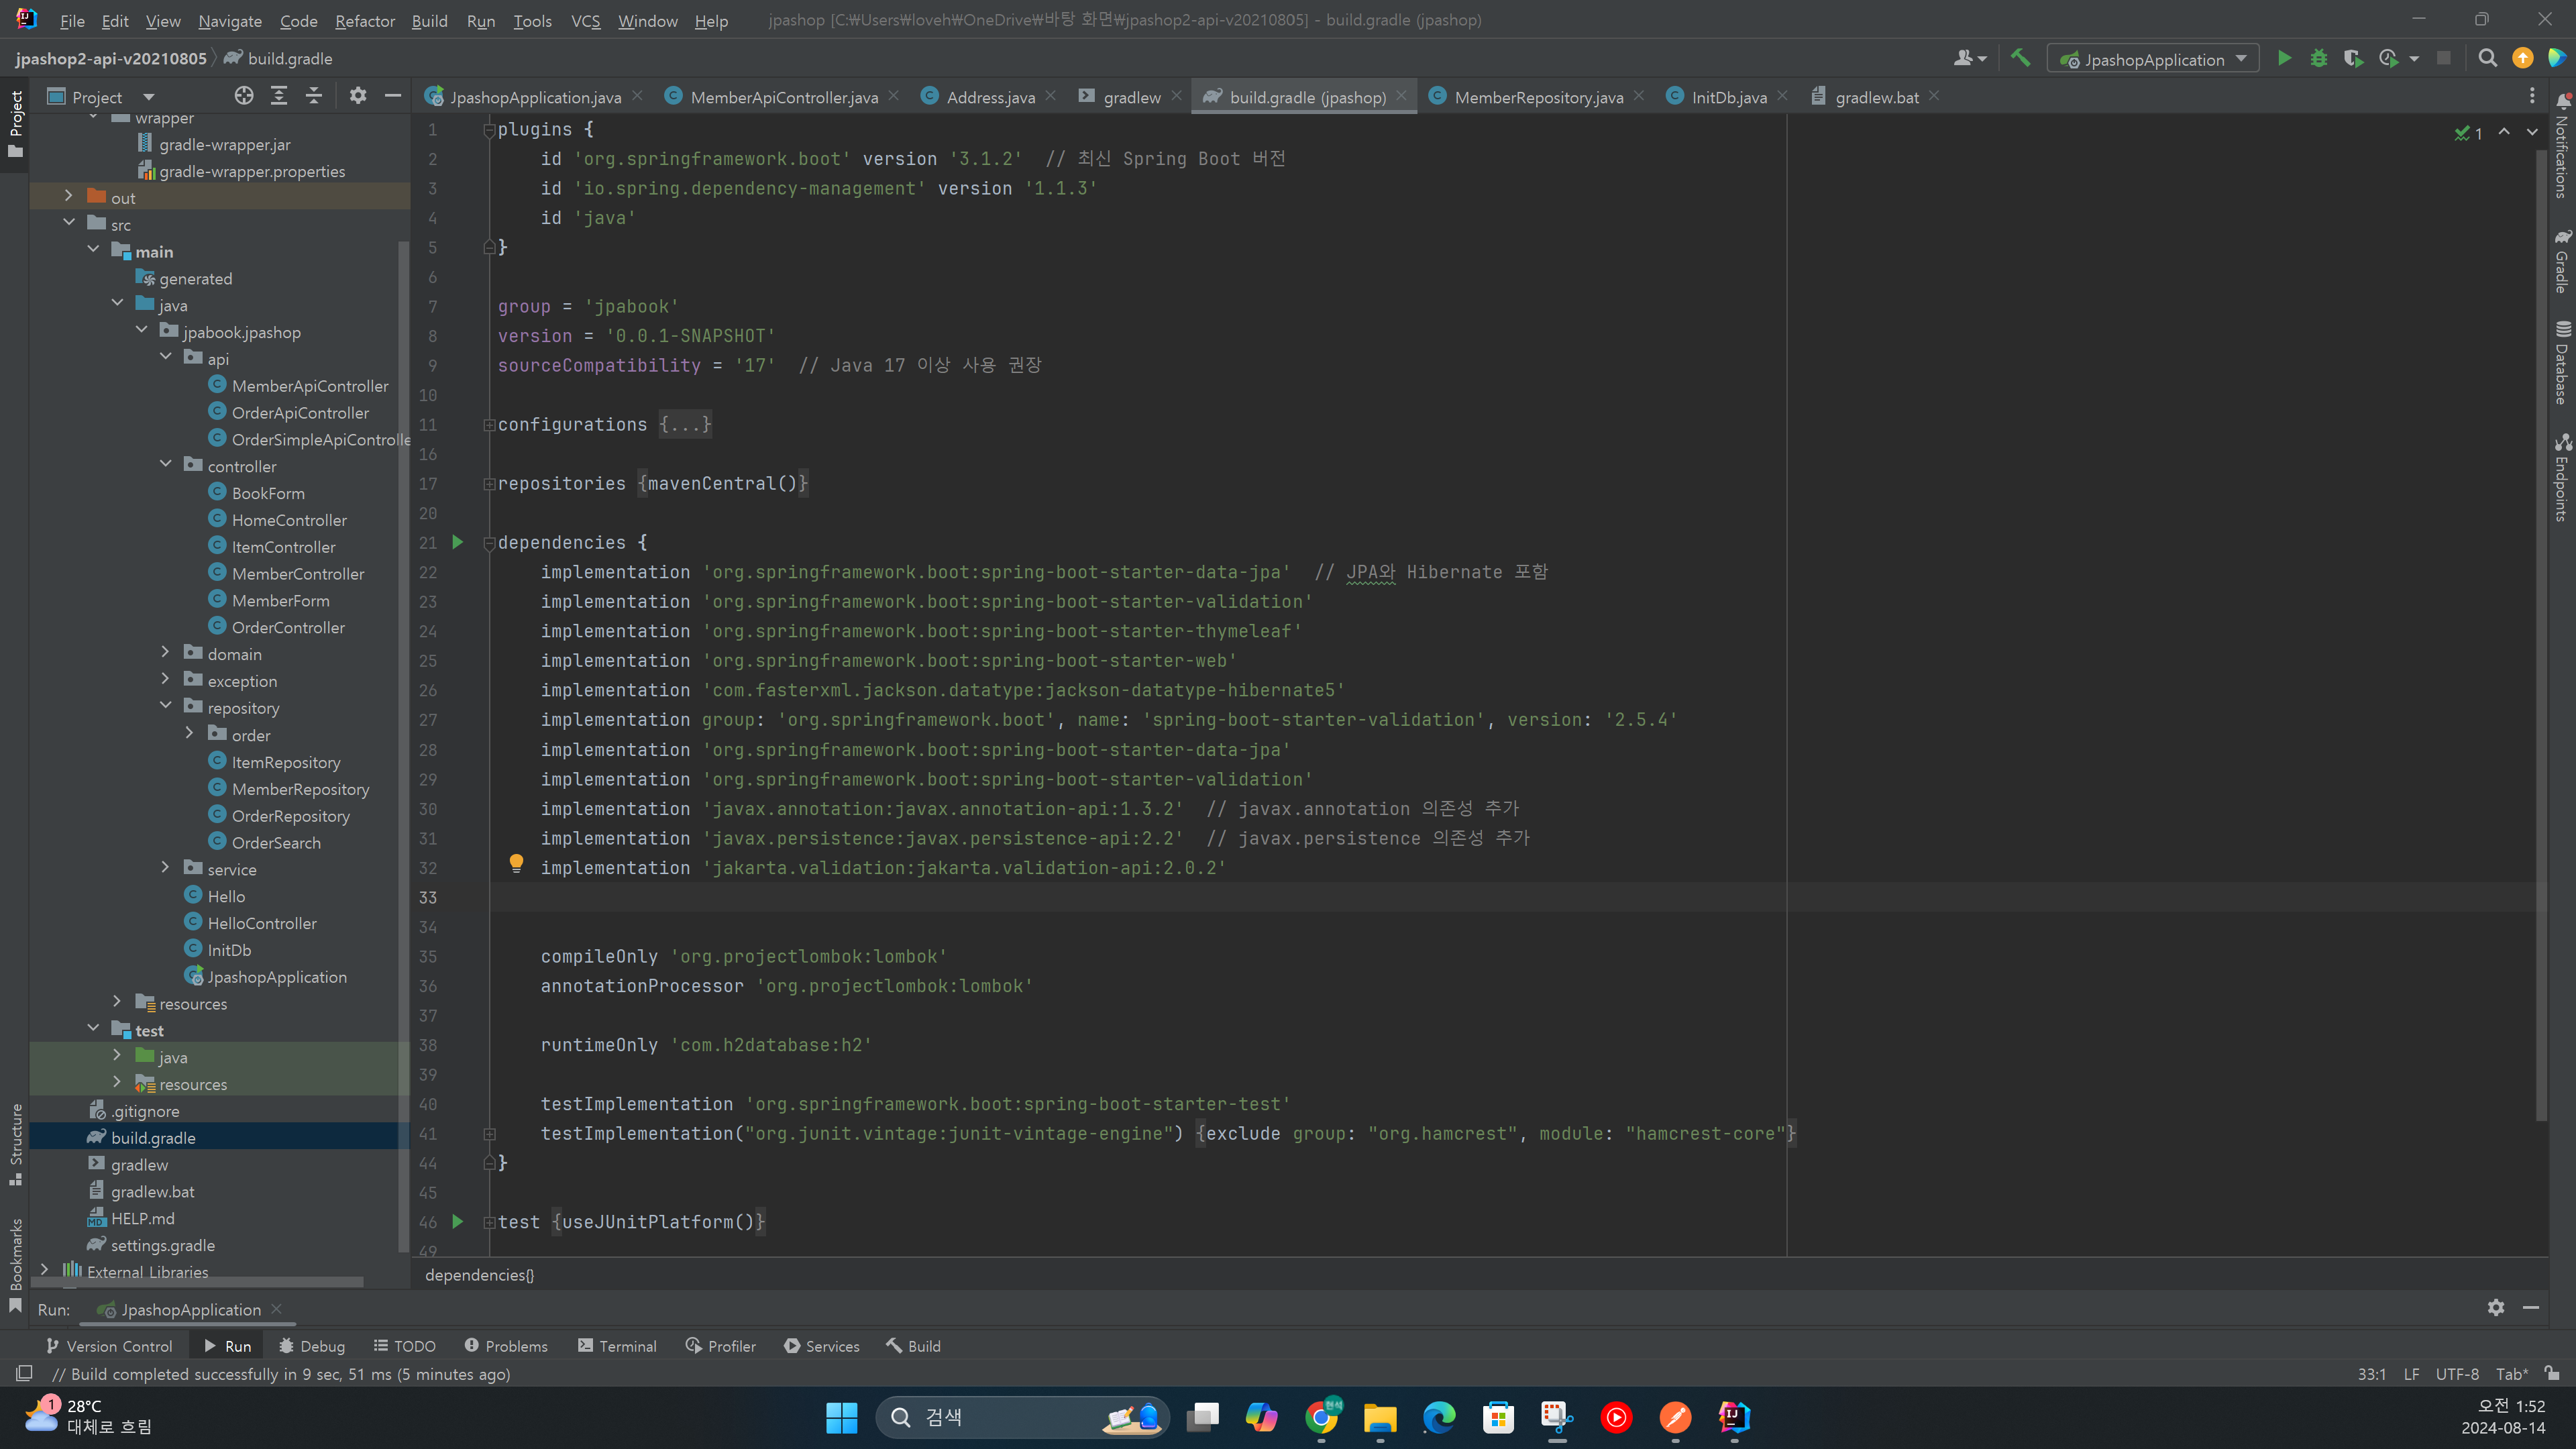
Task: Collapse the plugins block fold on line 1
Action: click(x=490, y=130)
